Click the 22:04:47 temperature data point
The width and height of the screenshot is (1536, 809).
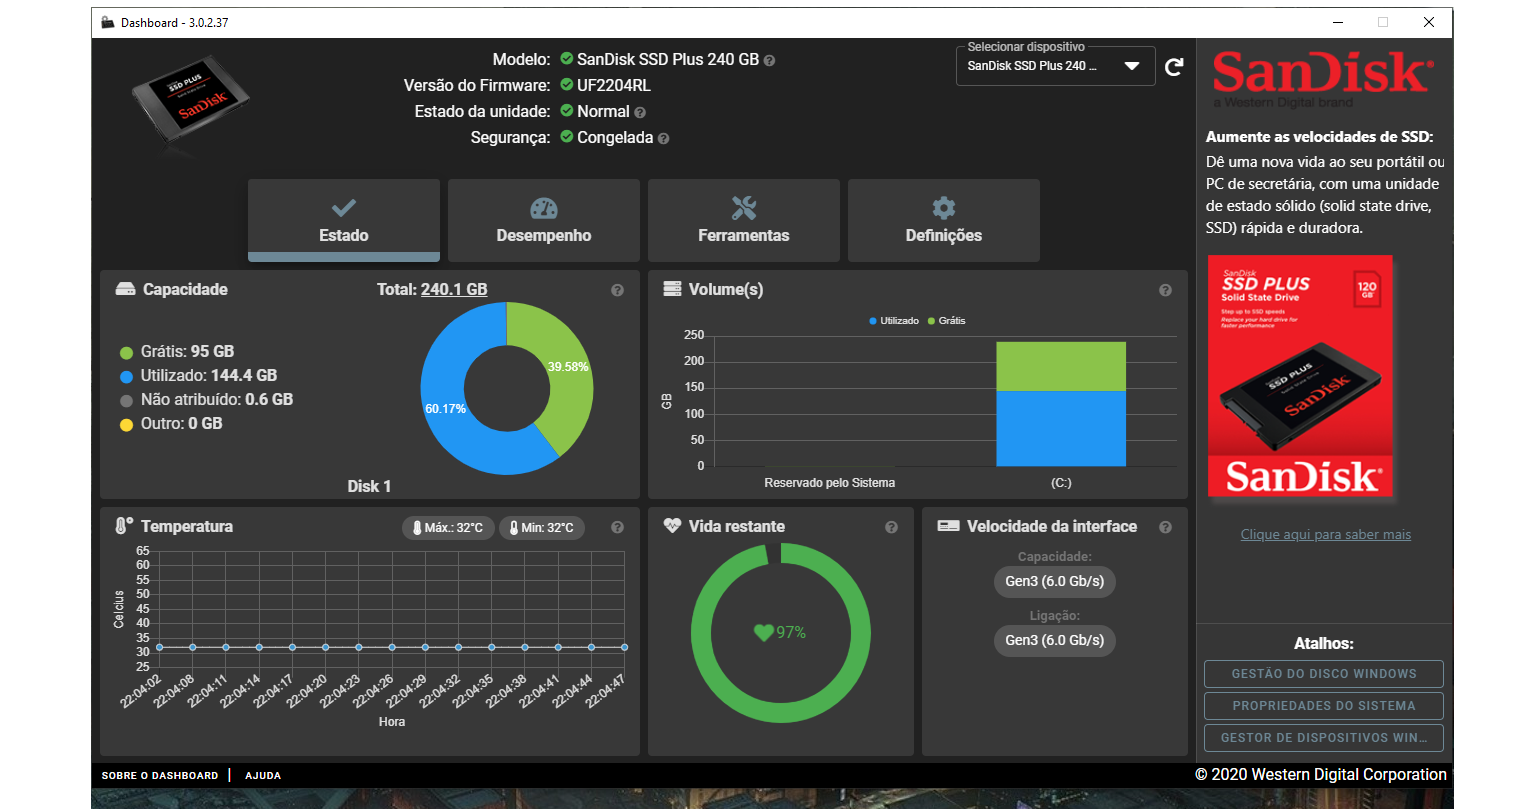625,647
